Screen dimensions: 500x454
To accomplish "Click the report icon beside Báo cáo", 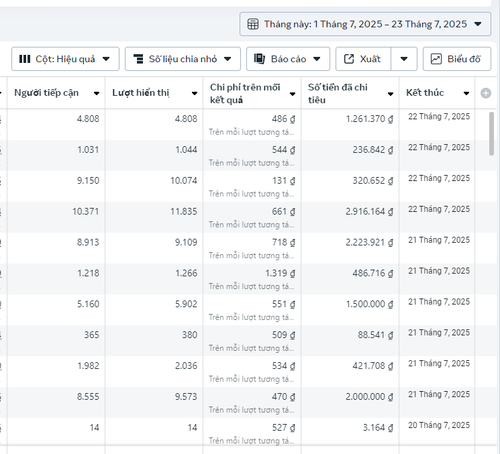I will click(259, 59).
